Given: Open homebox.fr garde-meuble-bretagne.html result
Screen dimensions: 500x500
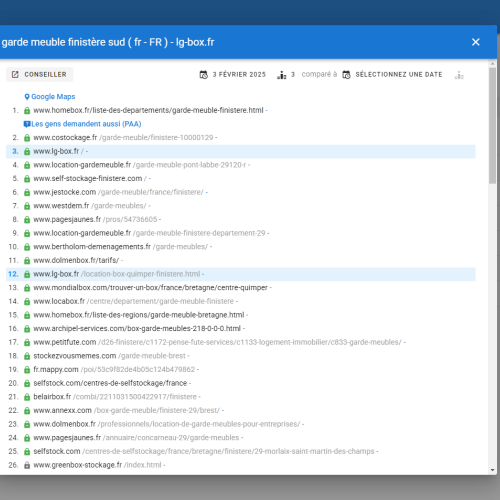Looking at the screenshot, I should pyautogui.click(x=139, y=315).
